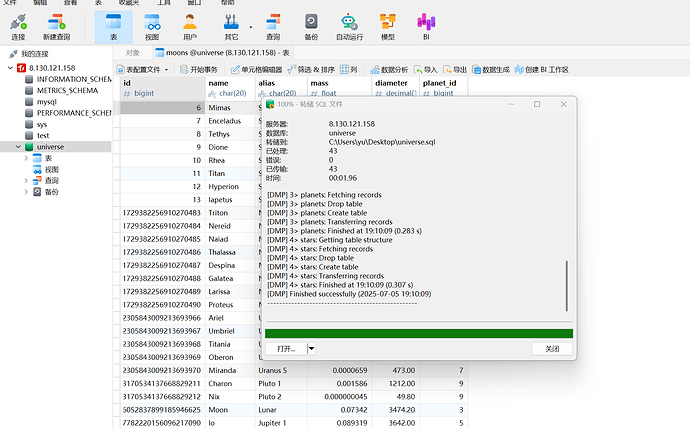Open dropdown arrow next to 其它

[x=251, y=27]
